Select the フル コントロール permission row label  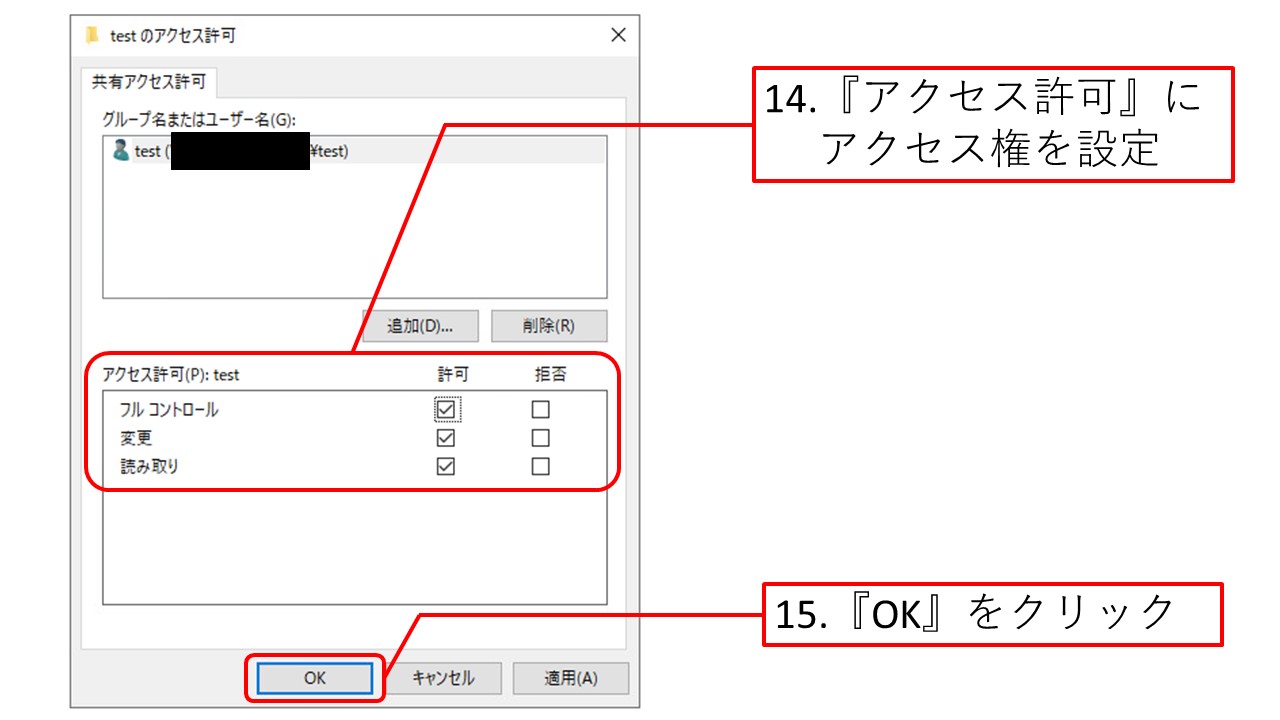pos(169,410)
